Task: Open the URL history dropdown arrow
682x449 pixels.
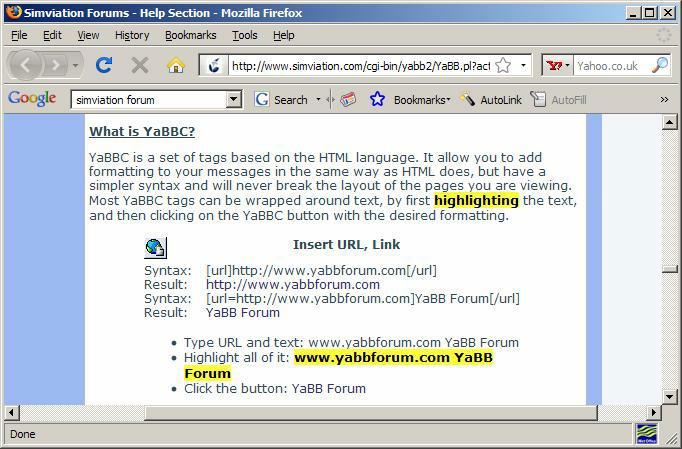Action: click(523, 66)
